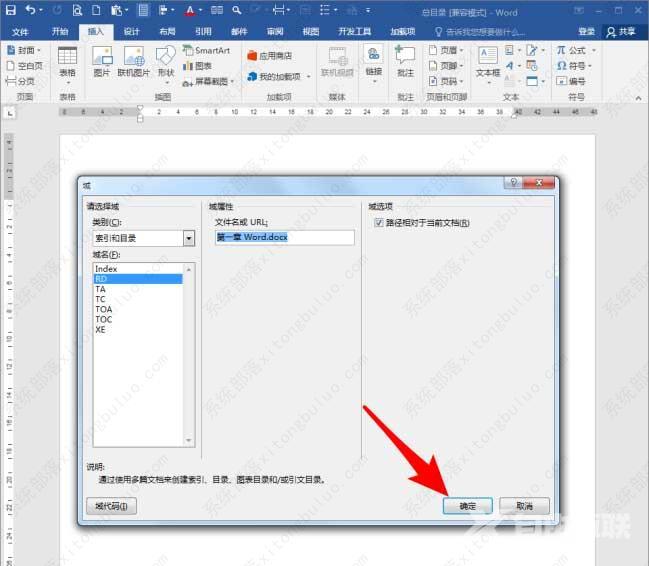
Task: Switch to the 审阅 Review tab
Action: (275, 31)
